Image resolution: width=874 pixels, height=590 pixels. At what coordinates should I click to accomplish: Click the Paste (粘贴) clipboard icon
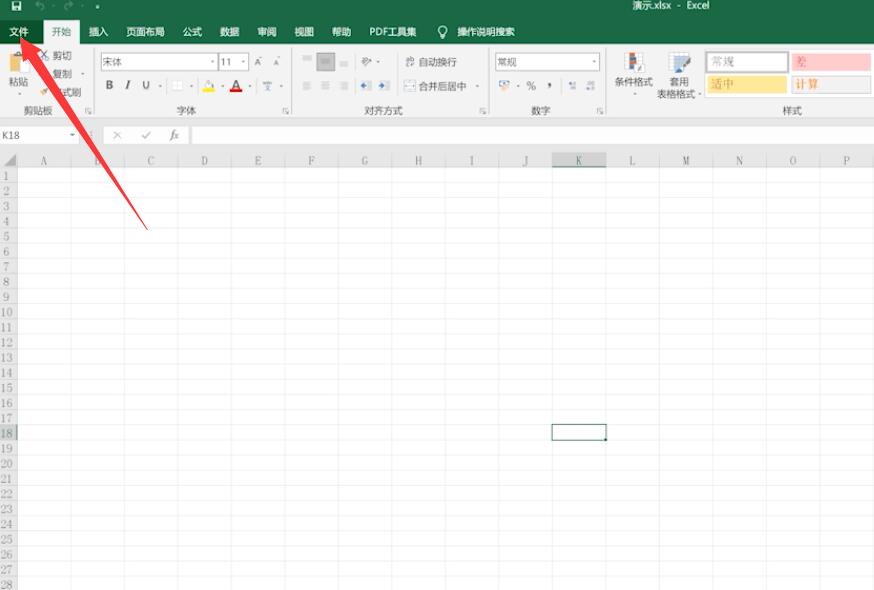tap(17, 62)
